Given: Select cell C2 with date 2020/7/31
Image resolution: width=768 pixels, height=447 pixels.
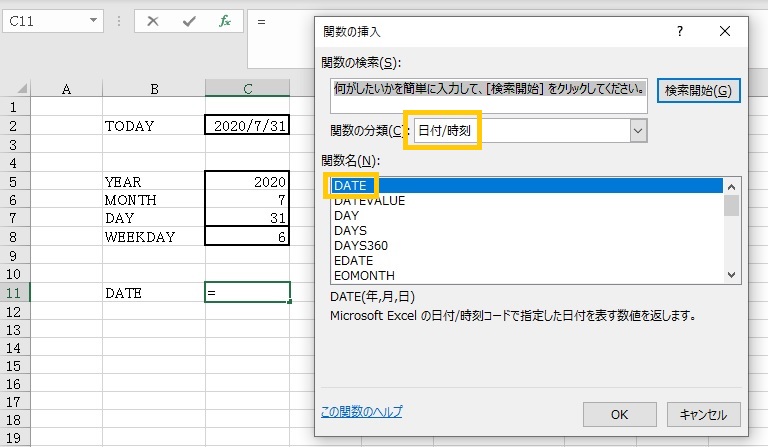Looking at the screenshot, I should (247, 126).
